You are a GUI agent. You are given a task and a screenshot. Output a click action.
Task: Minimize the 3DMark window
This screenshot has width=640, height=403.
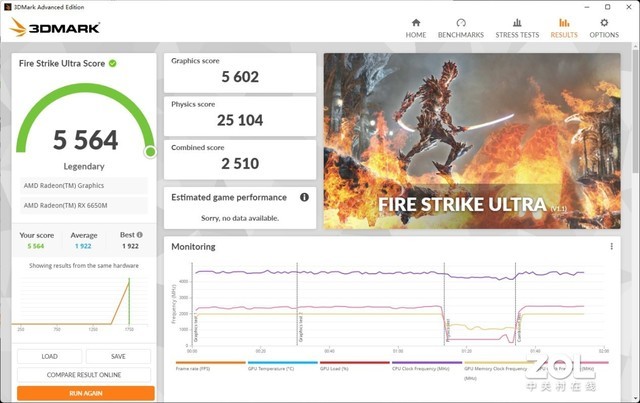tap(587, 7)
